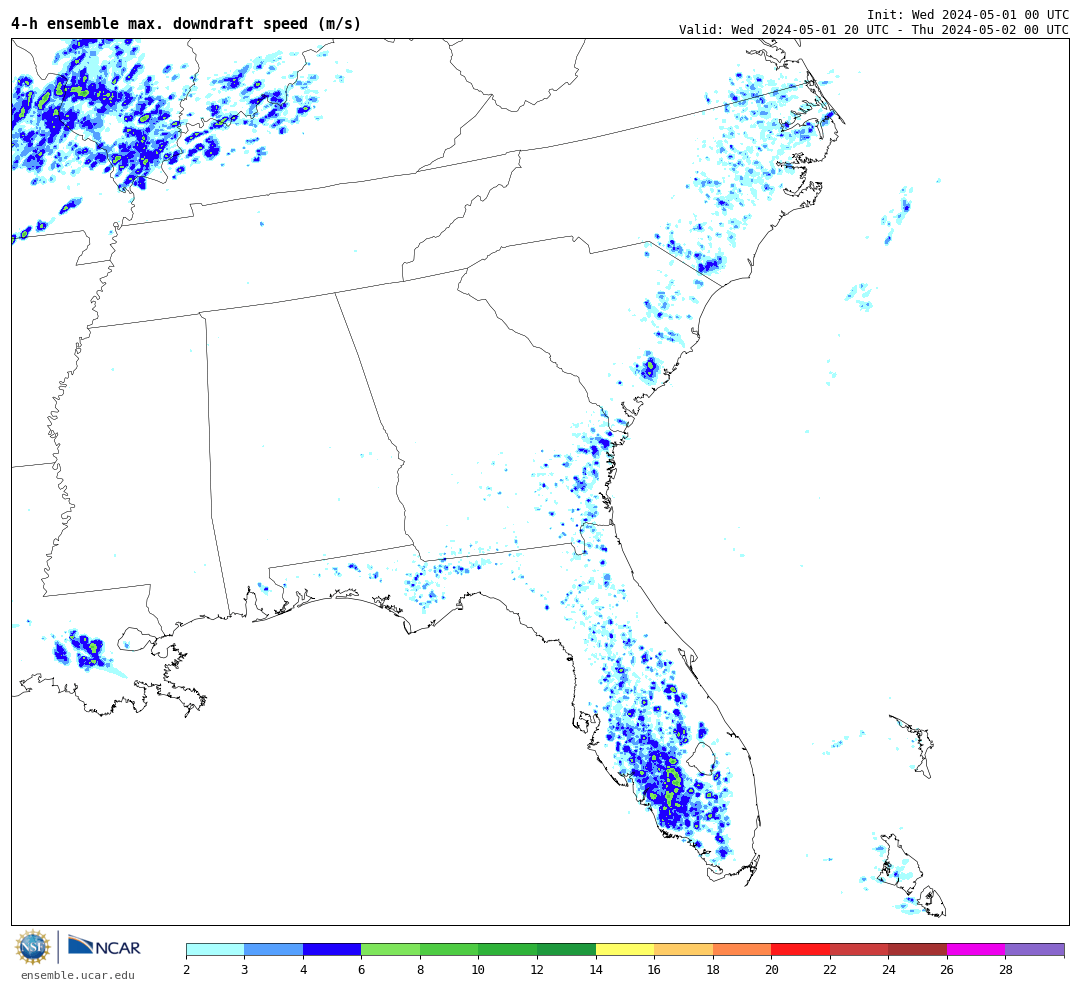The image size is (1080, 988).
Task: Click the dark blue 4–6 m/s swatch
Action: tap(332, 949)
